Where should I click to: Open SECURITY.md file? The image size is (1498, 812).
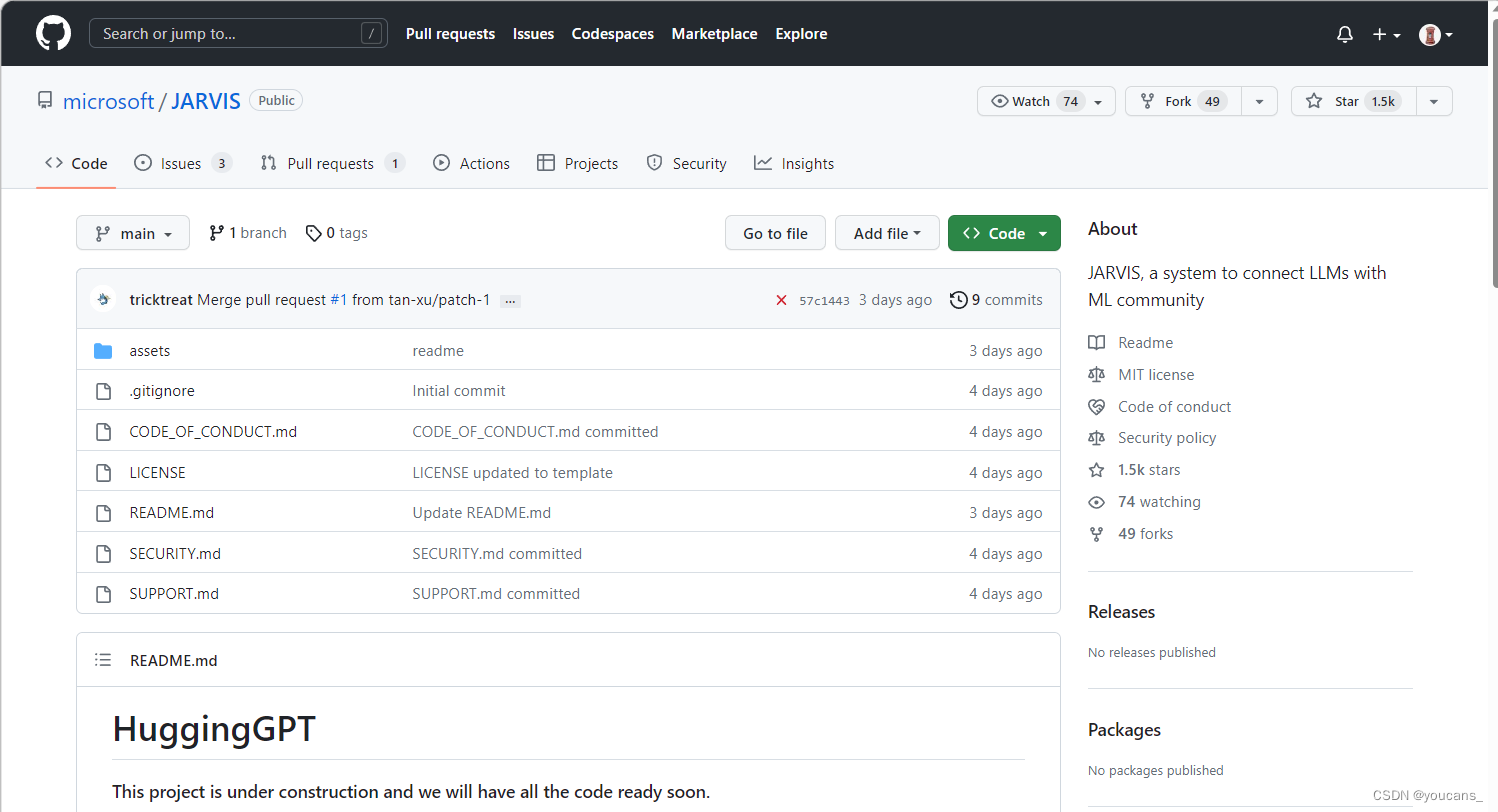[x=175, y=554]
